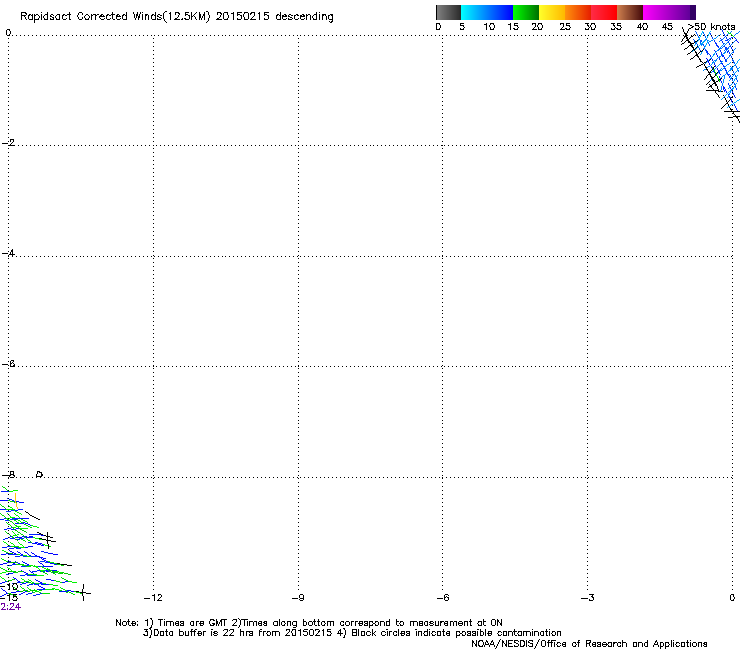Select the magenta-purple 40-50 knots legend color
The height and width of the screenshot is (650, 740).
669,12
